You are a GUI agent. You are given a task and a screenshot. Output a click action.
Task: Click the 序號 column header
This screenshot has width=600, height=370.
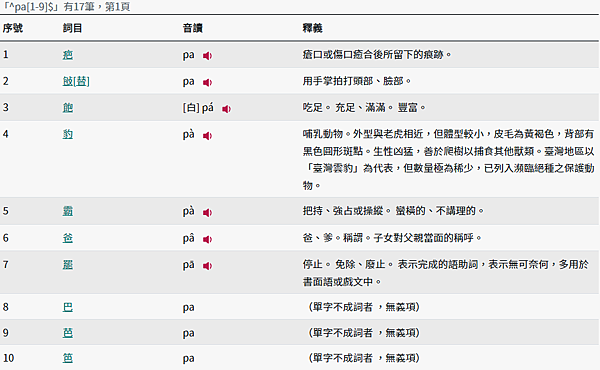click(13, 28)
